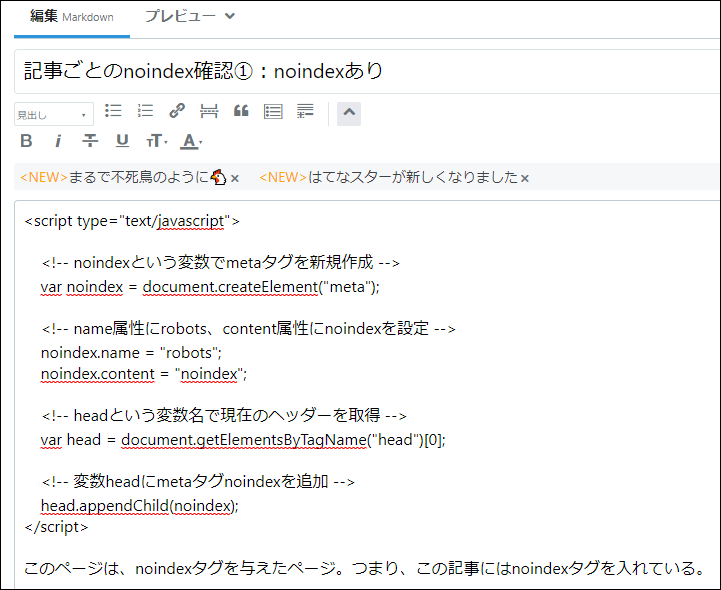
Task: Open the はてなスターが新しくなりました news link
Action: [x=389, y=177]
